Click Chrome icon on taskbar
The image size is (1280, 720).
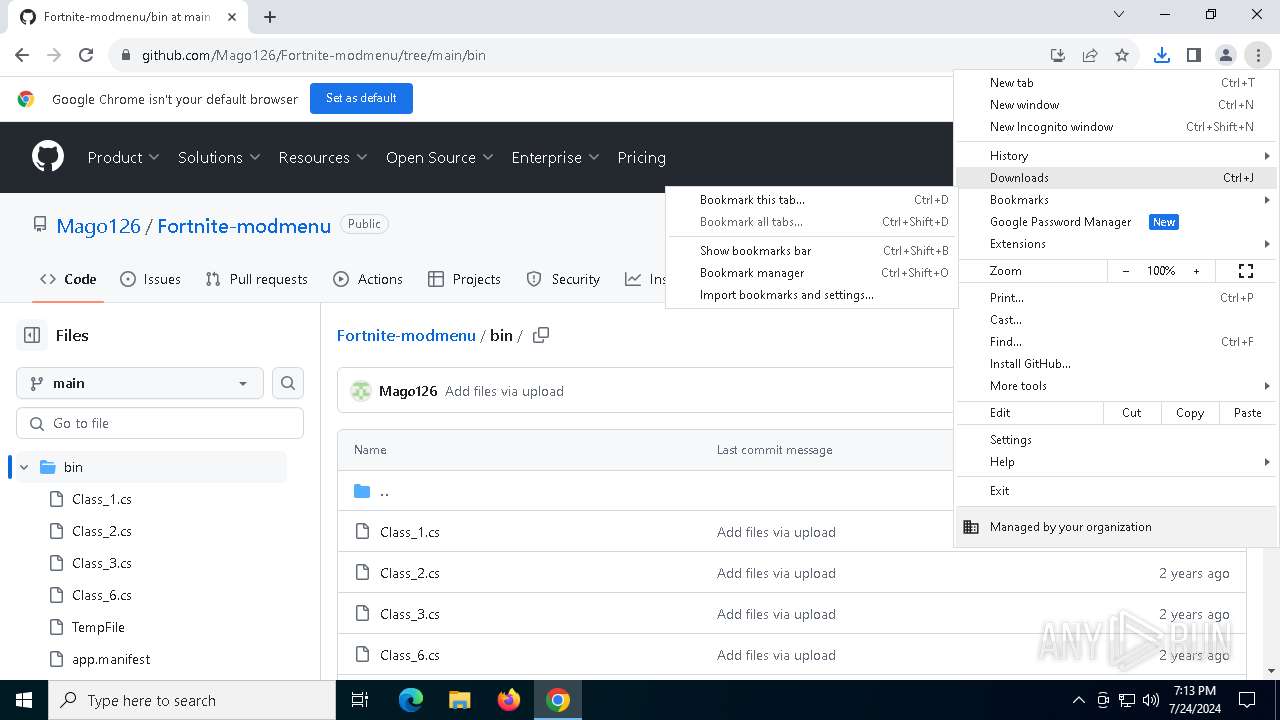pyautogui.click(x=558, y=700)
